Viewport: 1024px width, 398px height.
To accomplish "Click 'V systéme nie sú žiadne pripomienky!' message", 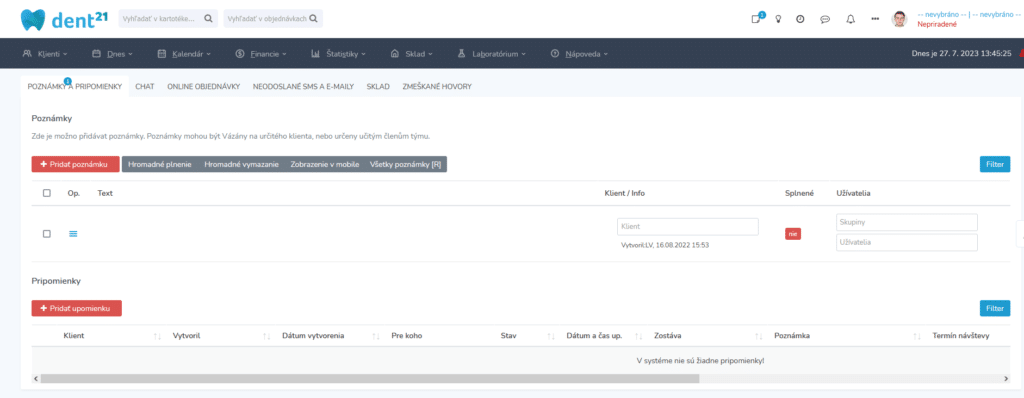I will [700, 360].
